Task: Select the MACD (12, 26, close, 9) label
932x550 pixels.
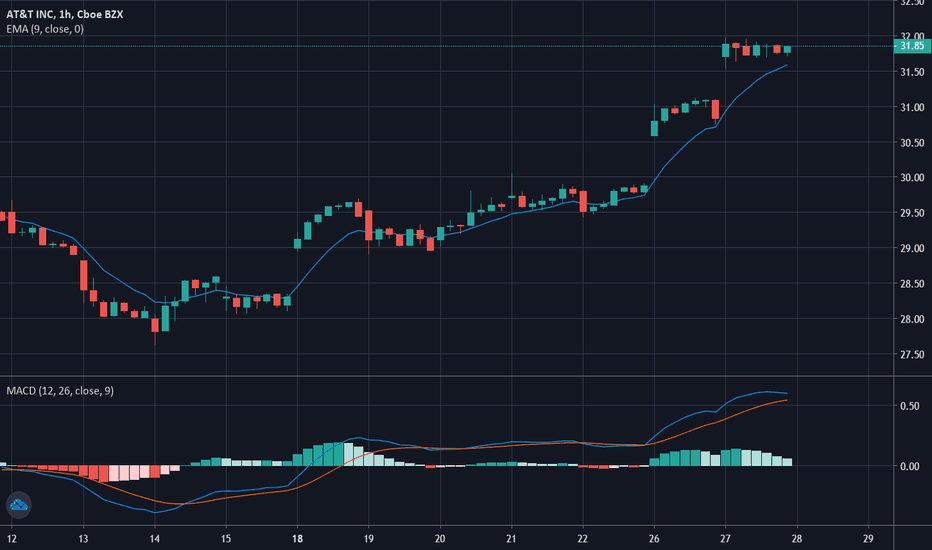Action: click(60, 391)
